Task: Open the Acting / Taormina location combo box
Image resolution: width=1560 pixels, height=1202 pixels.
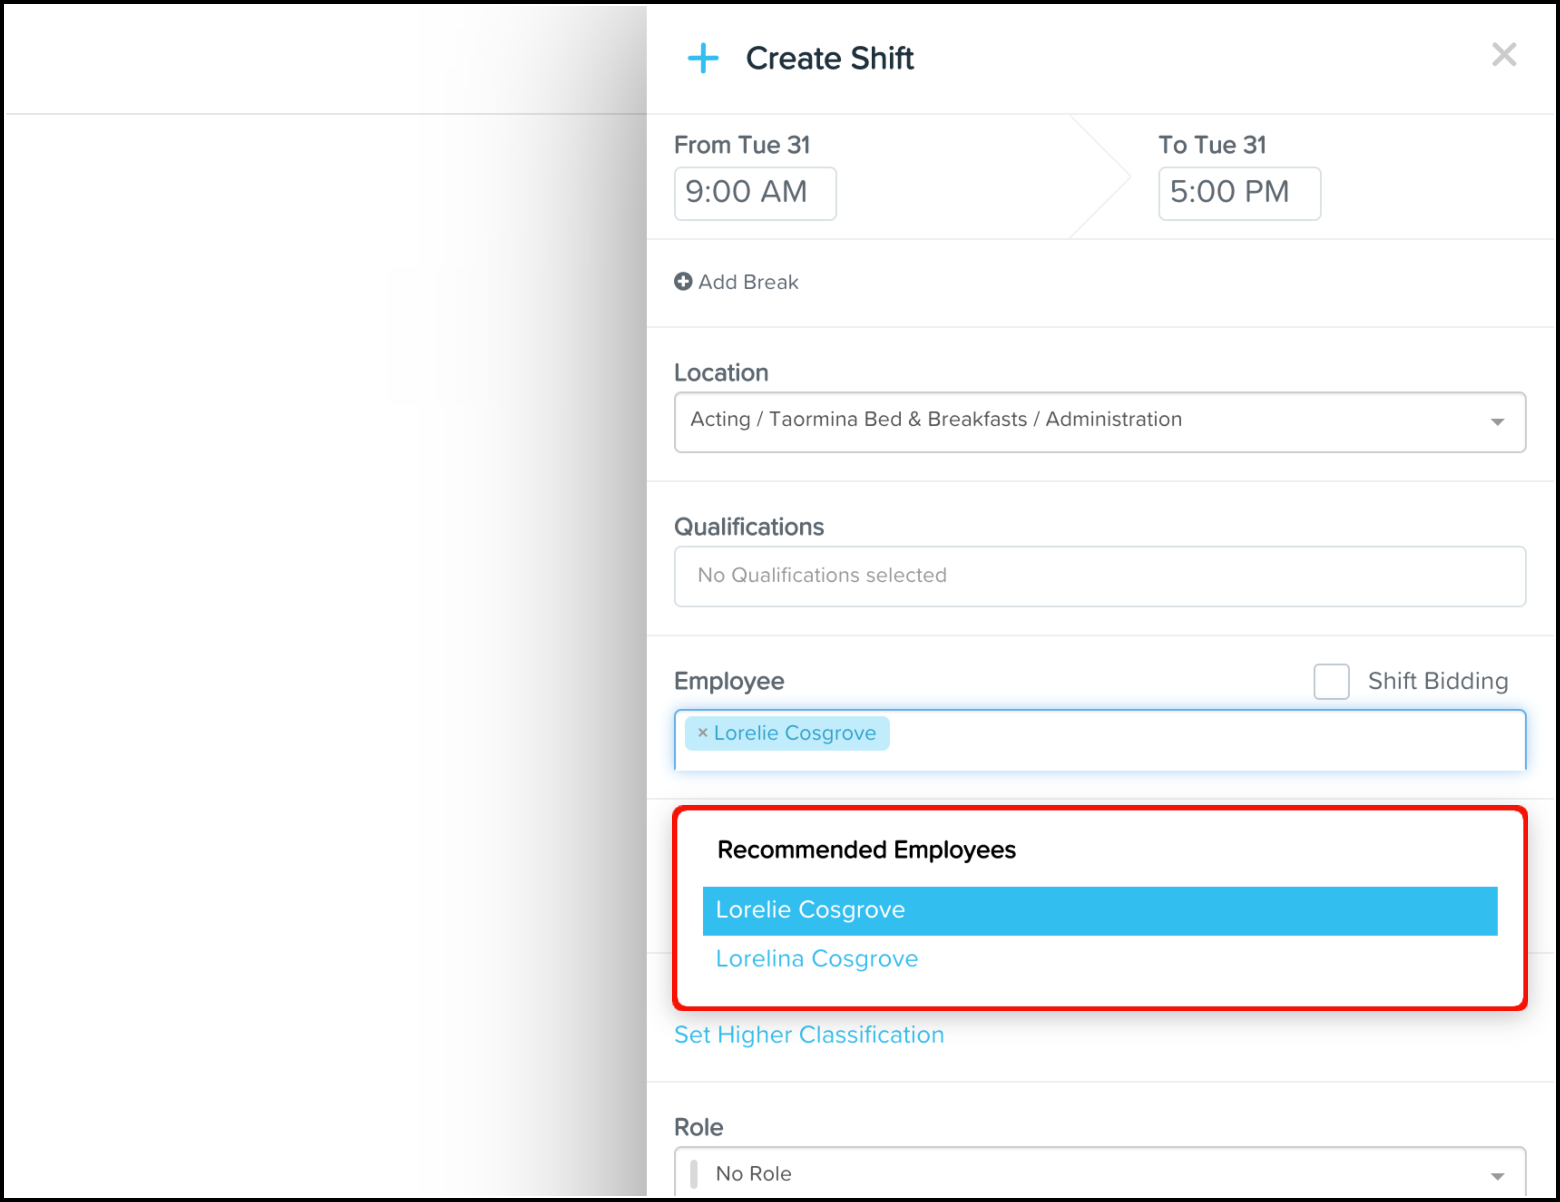Action: point(1100,422)
